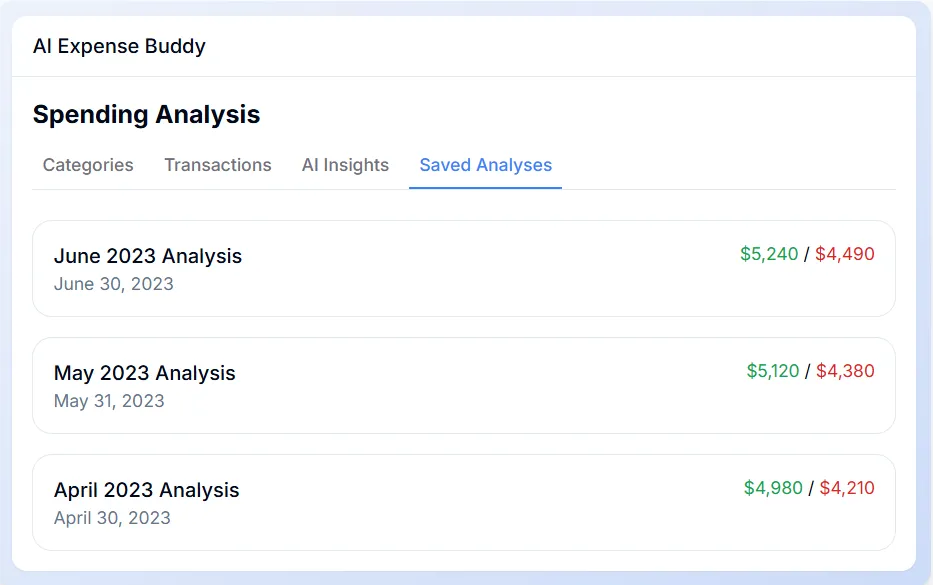
Task: Open the June 2023 Analysis card
Action: point(466,268)
